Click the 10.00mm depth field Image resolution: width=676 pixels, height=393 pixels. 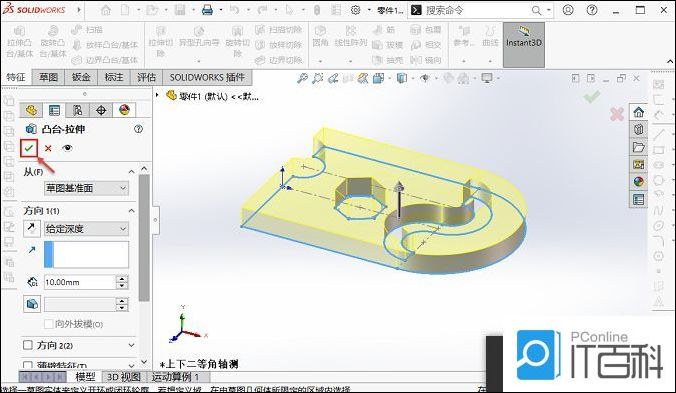[x=80, y=282]
